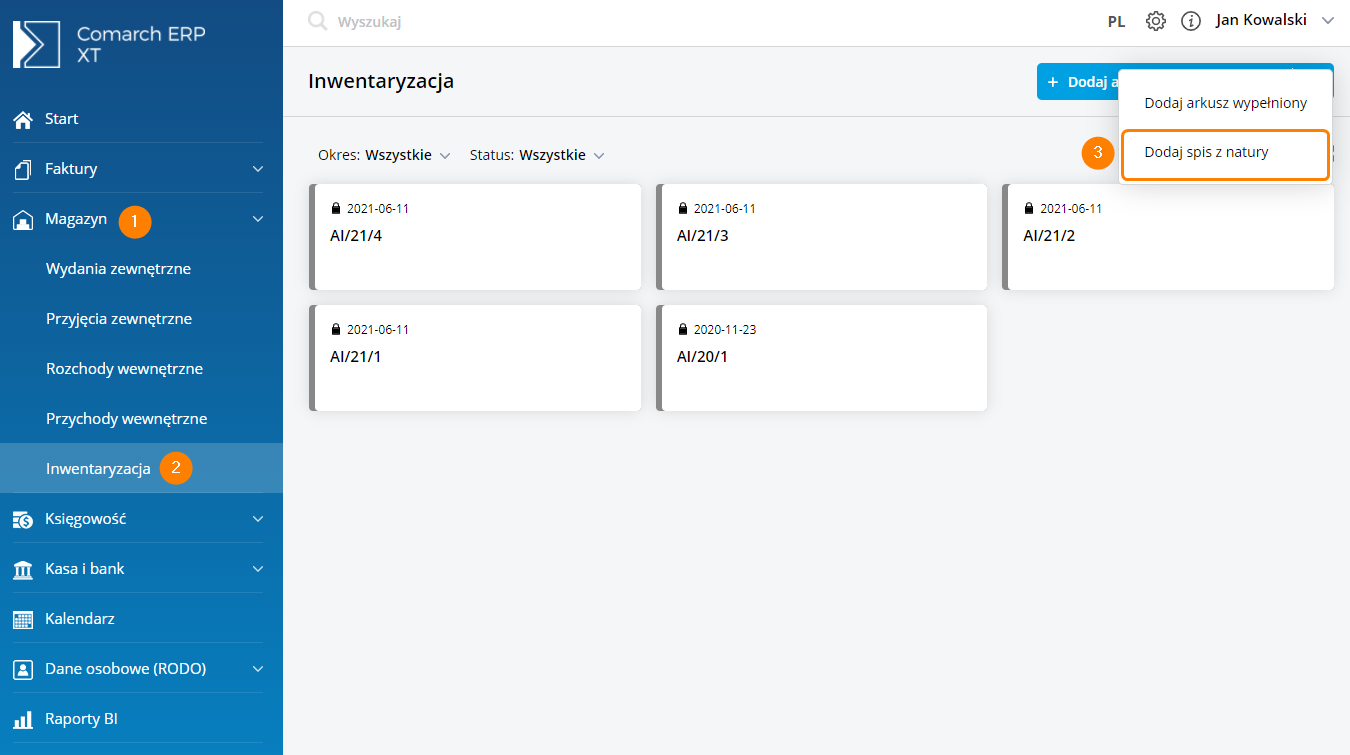
Task: Click the Faktury documents icon
Action: (x=23, y=169)
